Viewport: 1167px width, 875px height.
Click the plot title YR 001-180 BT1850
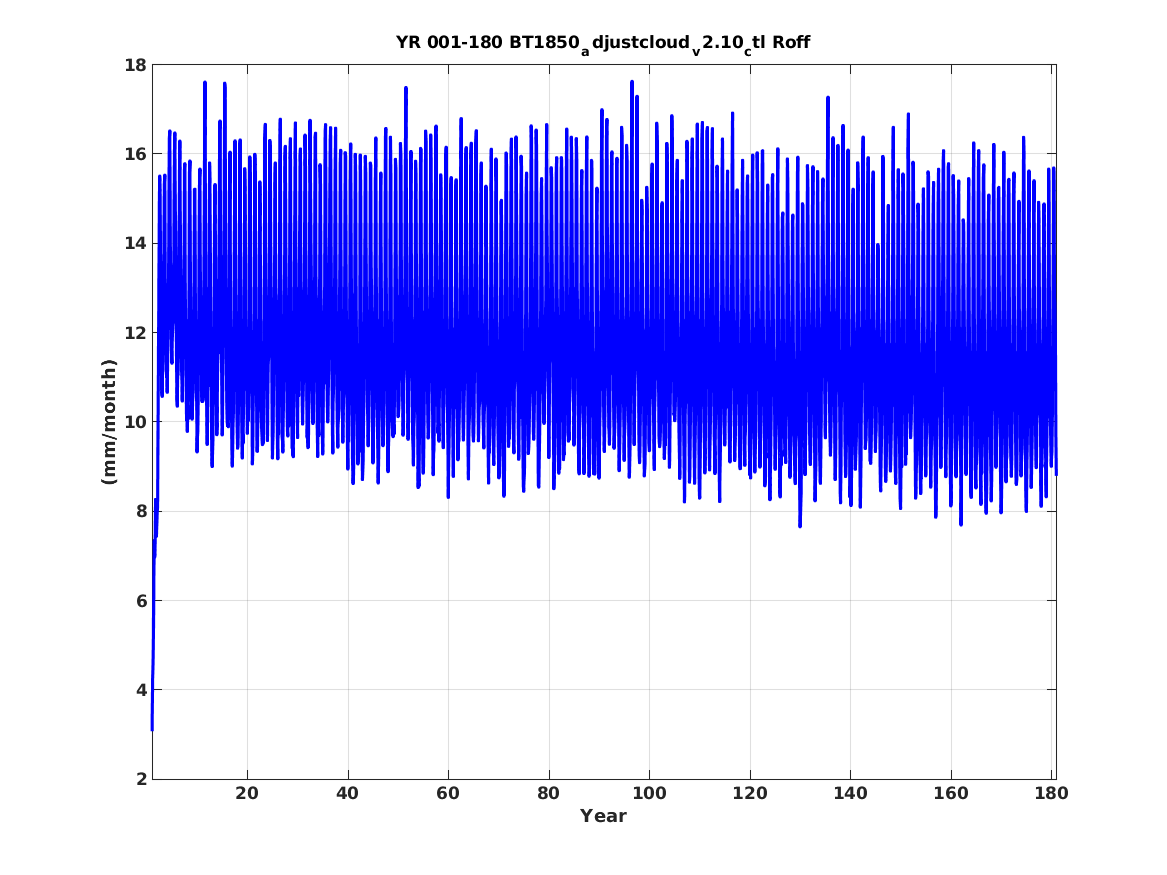click(603, 43)
